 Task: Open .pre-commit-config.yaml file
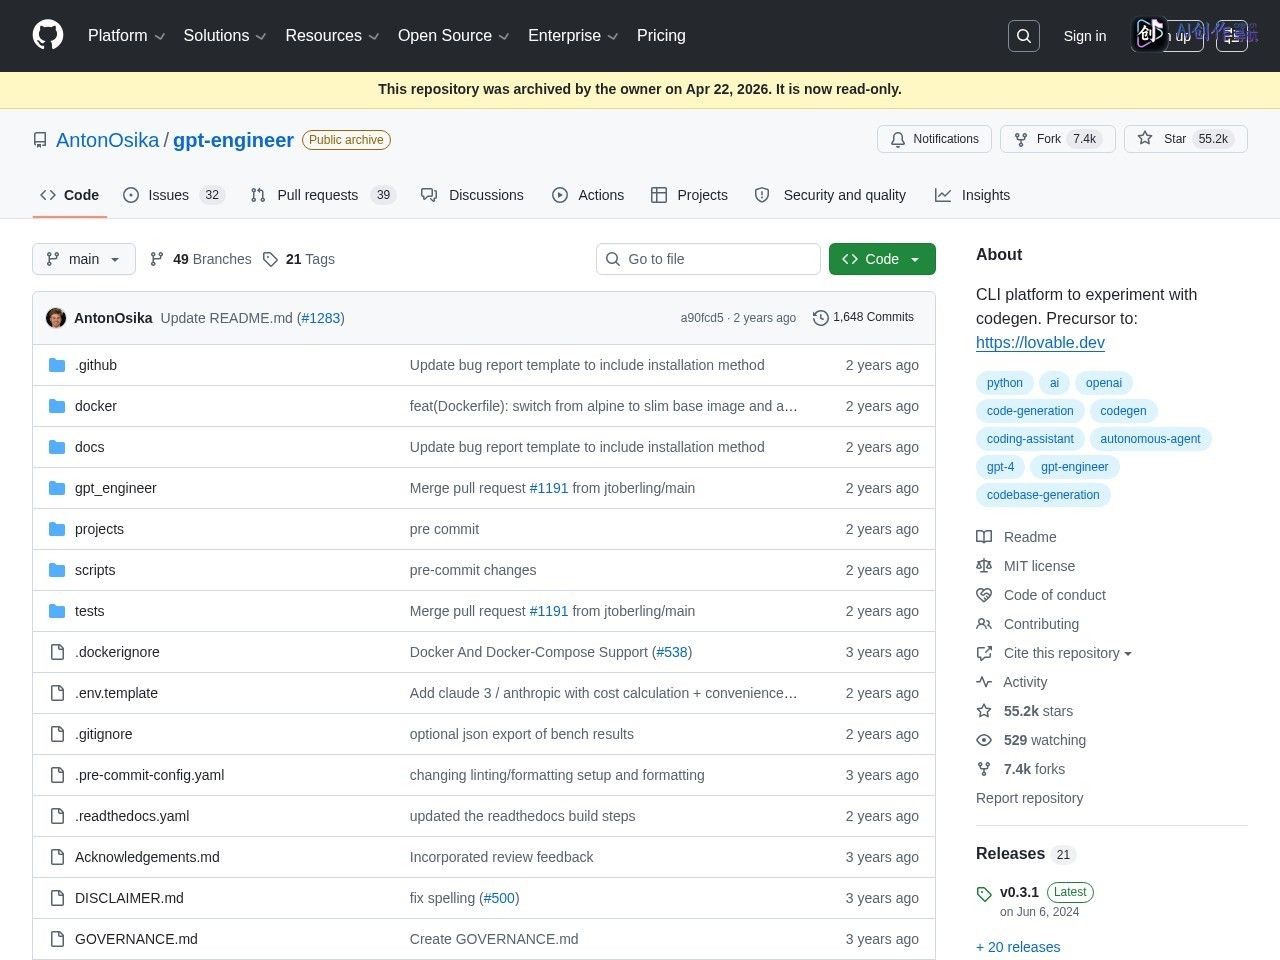tap(150, 775)
